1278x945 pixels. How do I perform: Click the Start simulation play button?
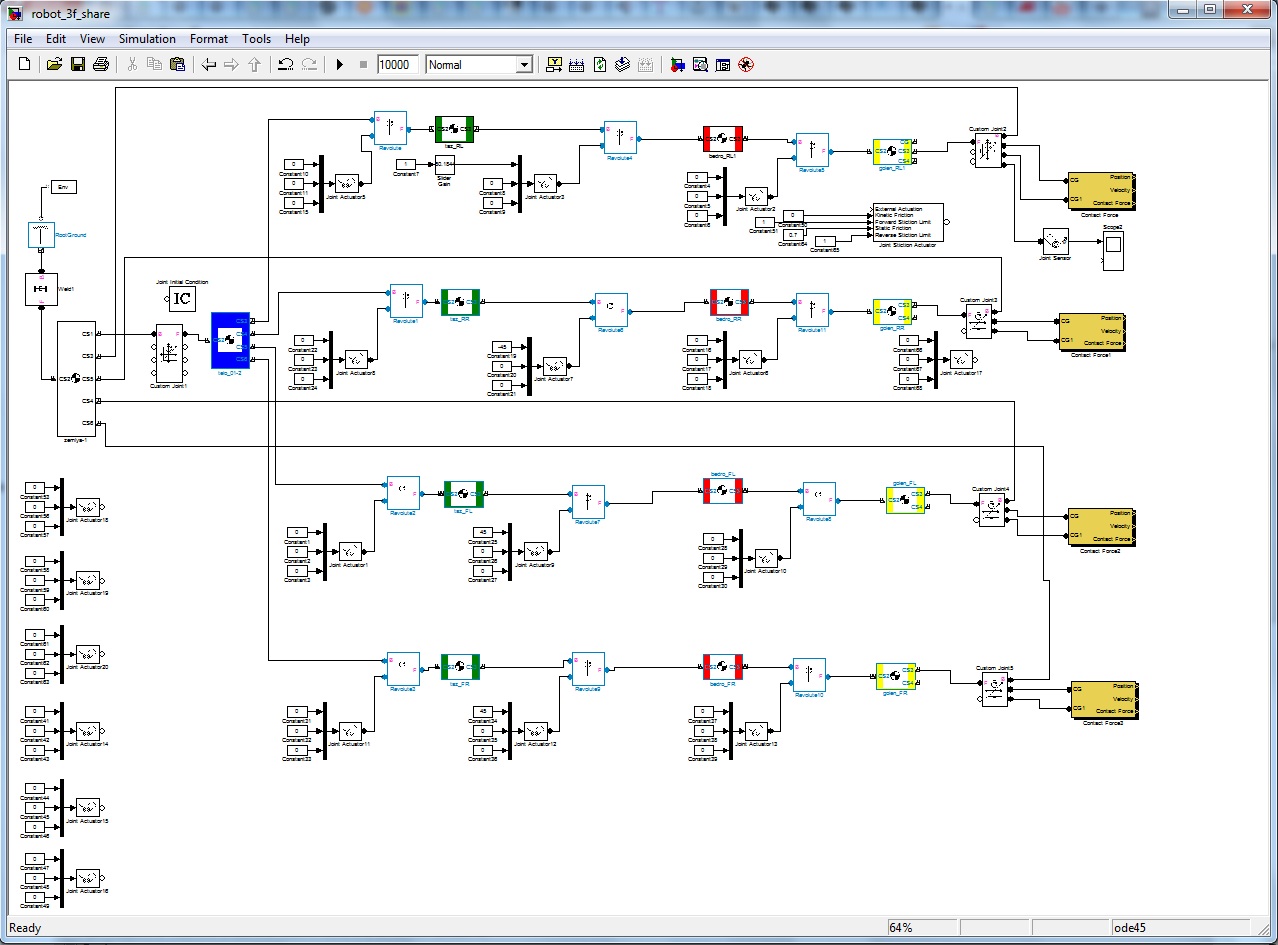point(340,65)
